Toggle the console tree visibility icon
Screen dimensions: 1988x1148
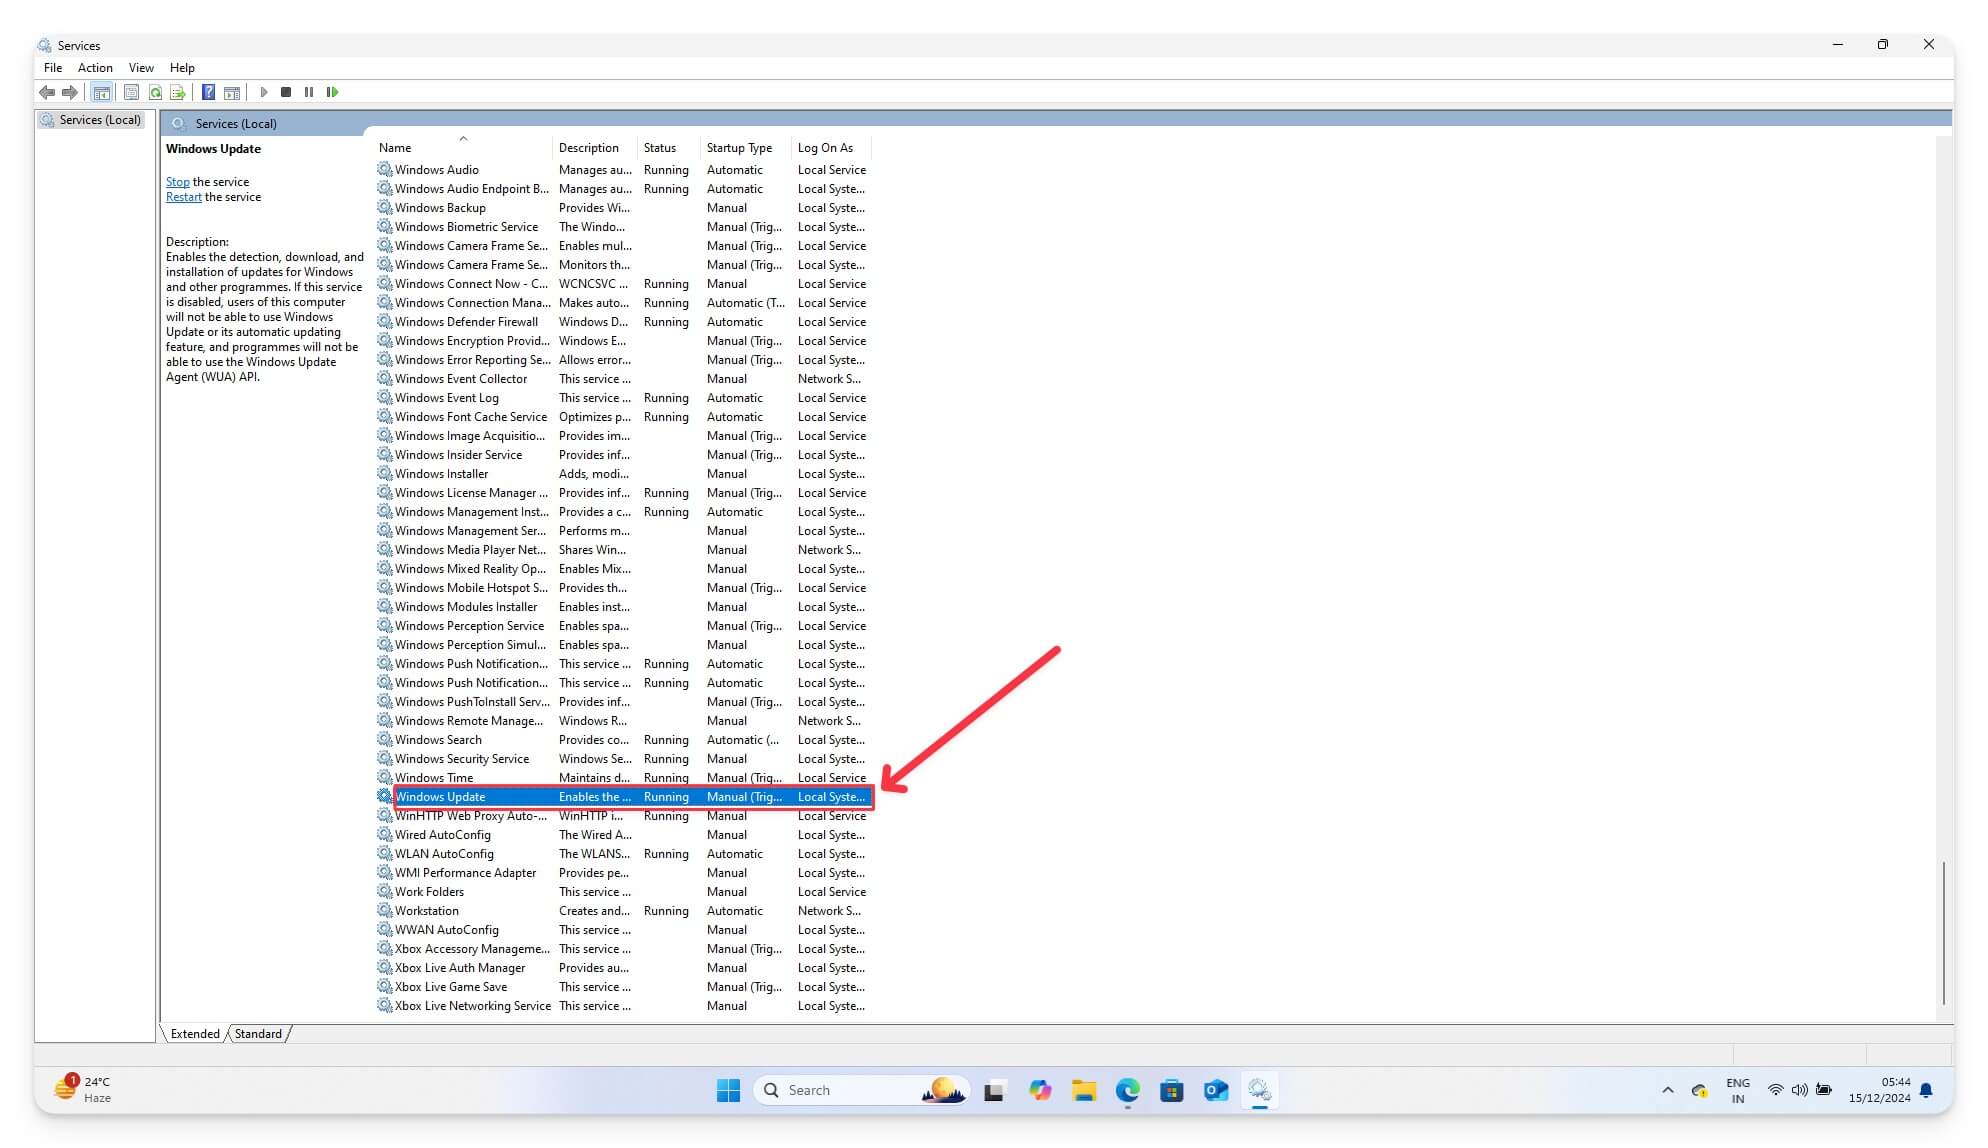click(101, 92)
